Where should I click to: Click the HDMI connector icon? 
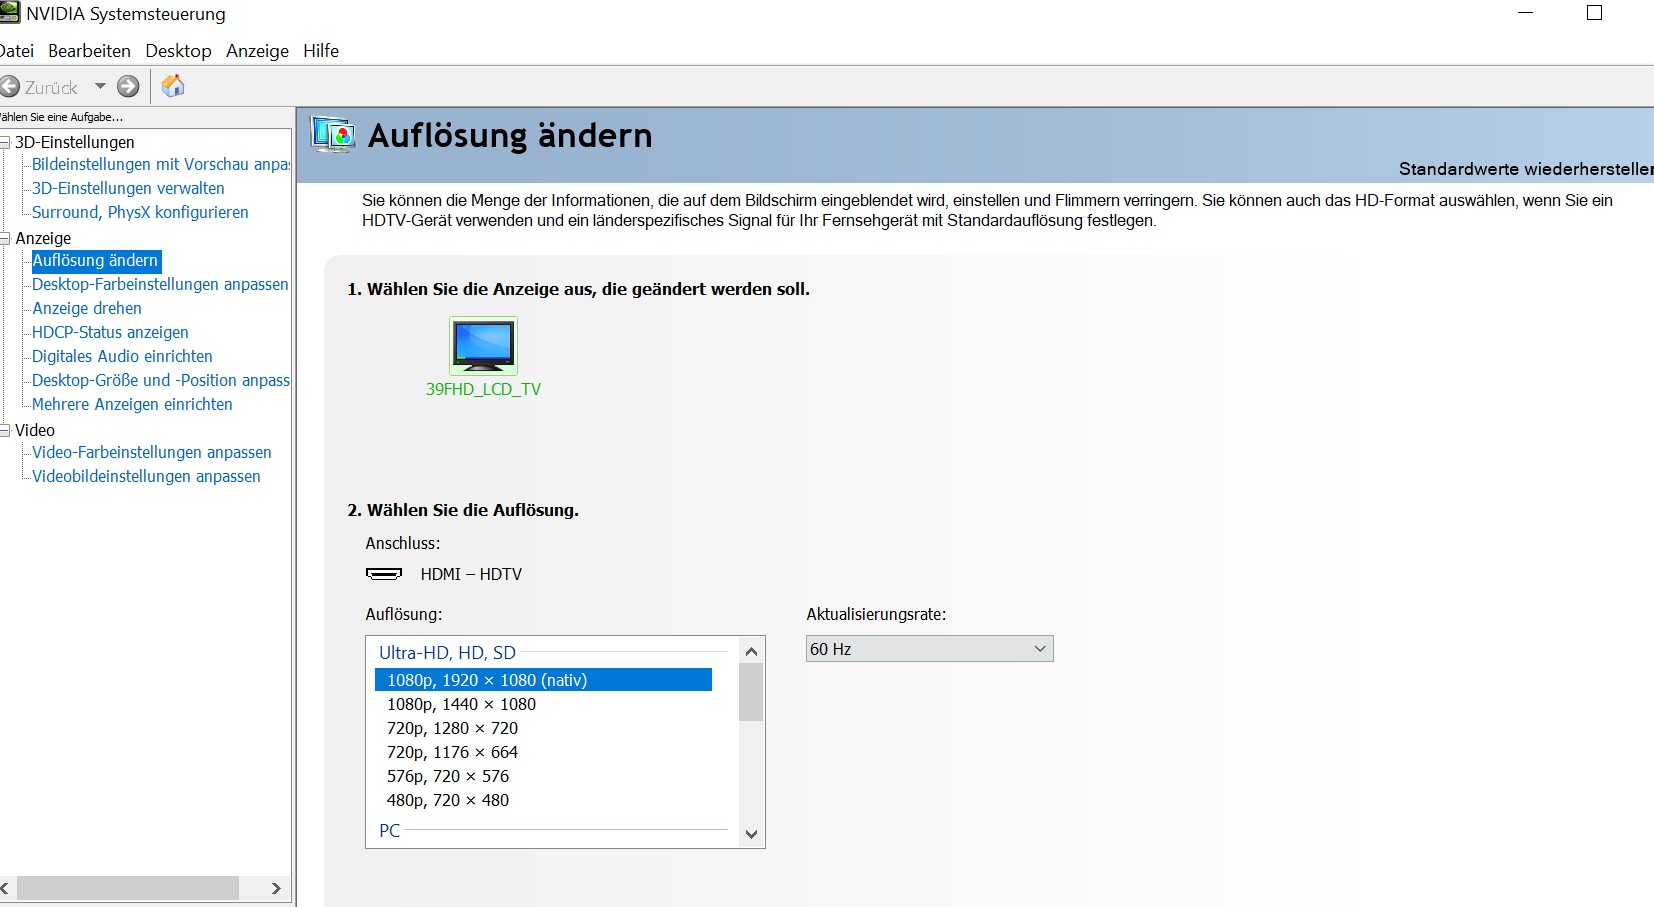point(384,574)
